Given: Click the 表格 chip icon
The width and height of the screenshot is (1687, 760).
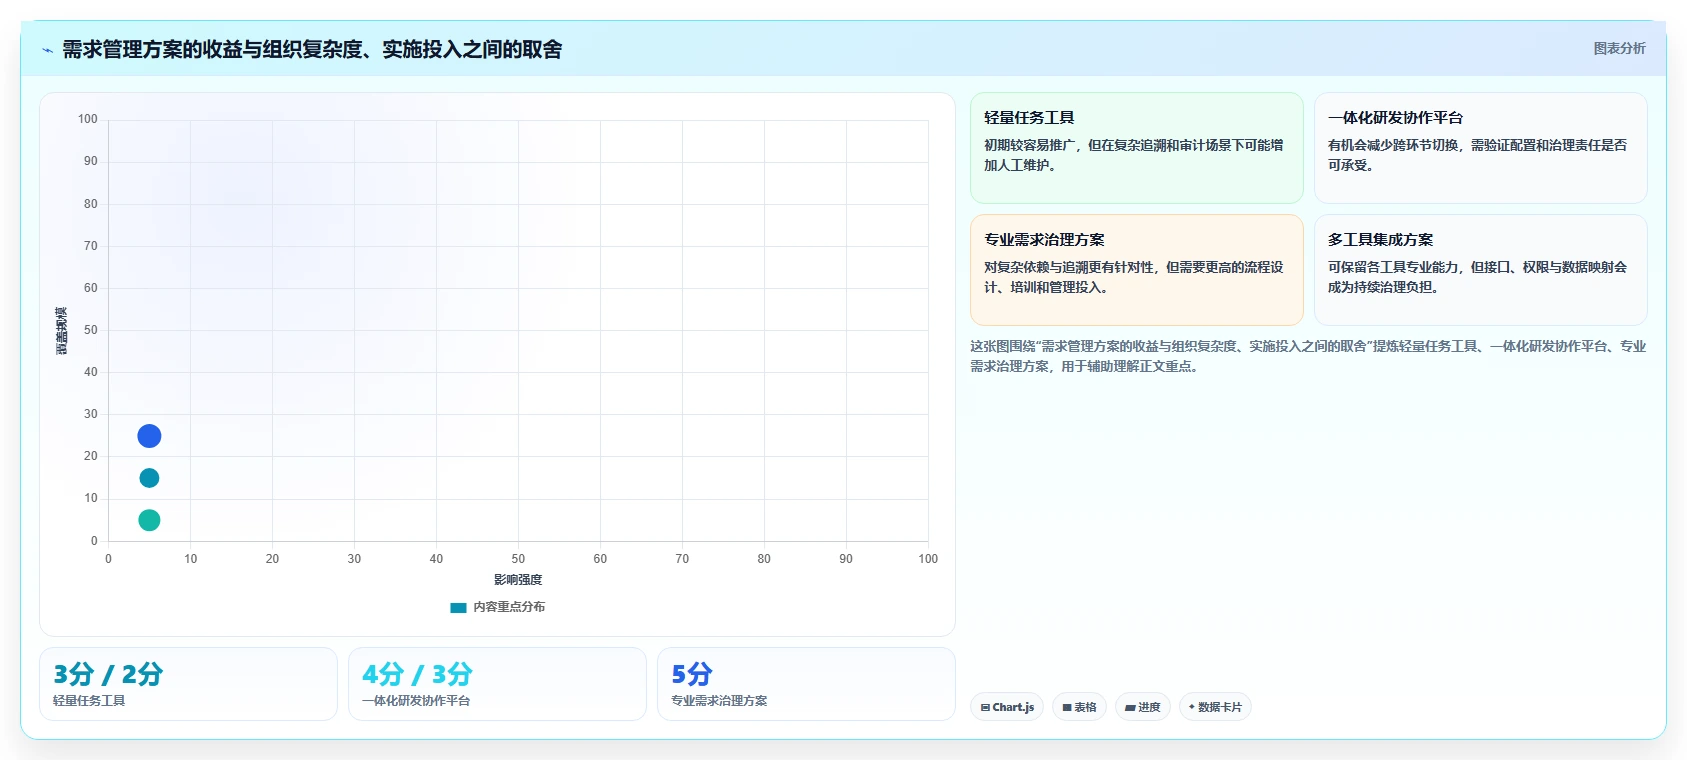Looking at the screenshot, I should tap(1067, 707).
